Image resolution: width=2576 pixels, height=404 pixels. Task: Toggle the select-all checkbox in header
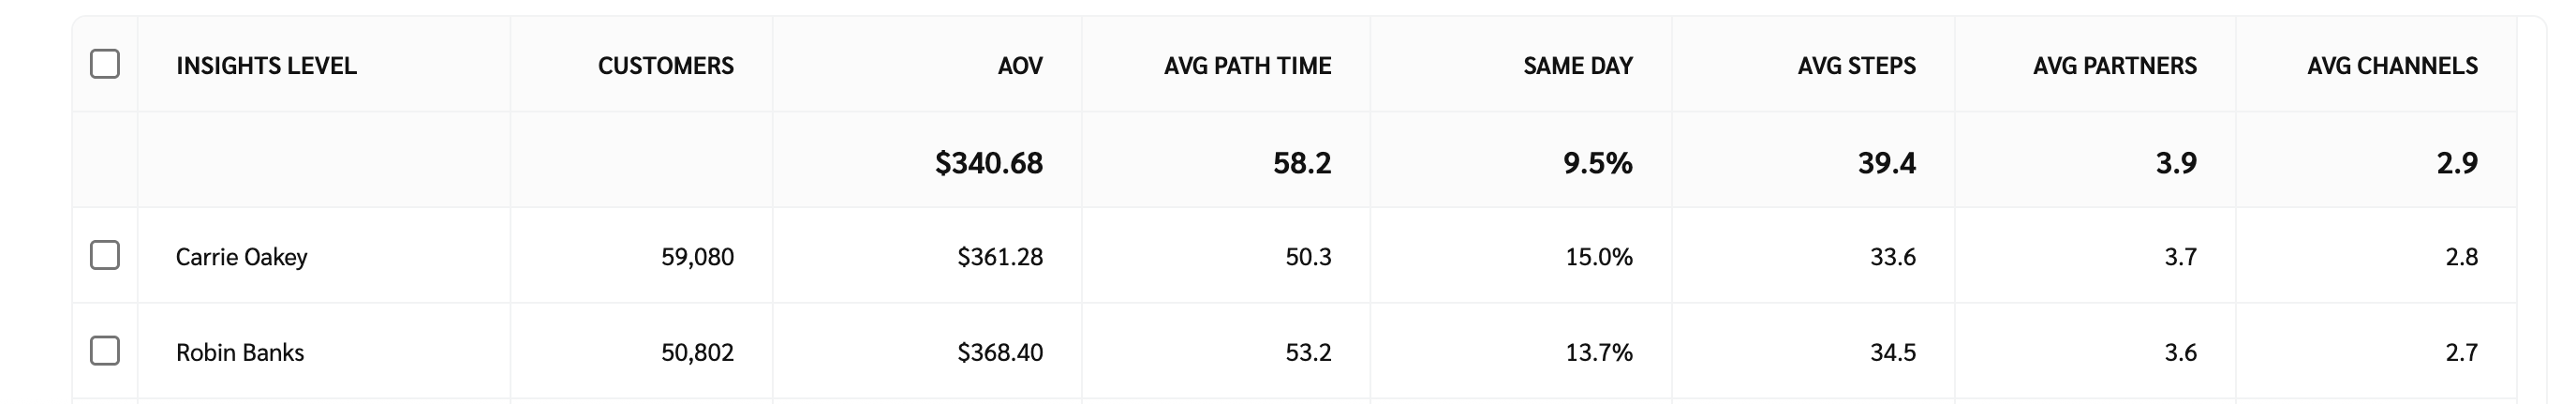105,64
